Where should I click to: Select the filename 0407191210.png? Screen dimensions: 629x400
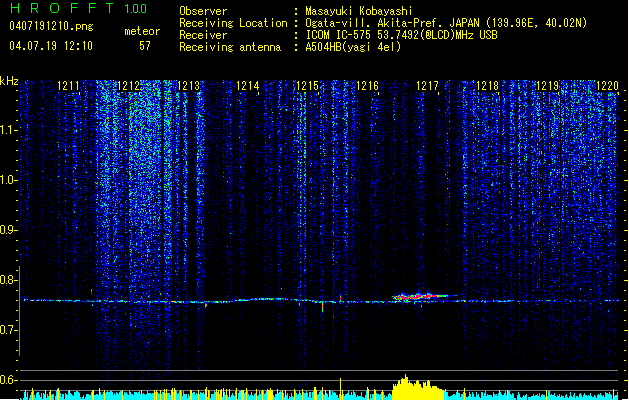51,26
